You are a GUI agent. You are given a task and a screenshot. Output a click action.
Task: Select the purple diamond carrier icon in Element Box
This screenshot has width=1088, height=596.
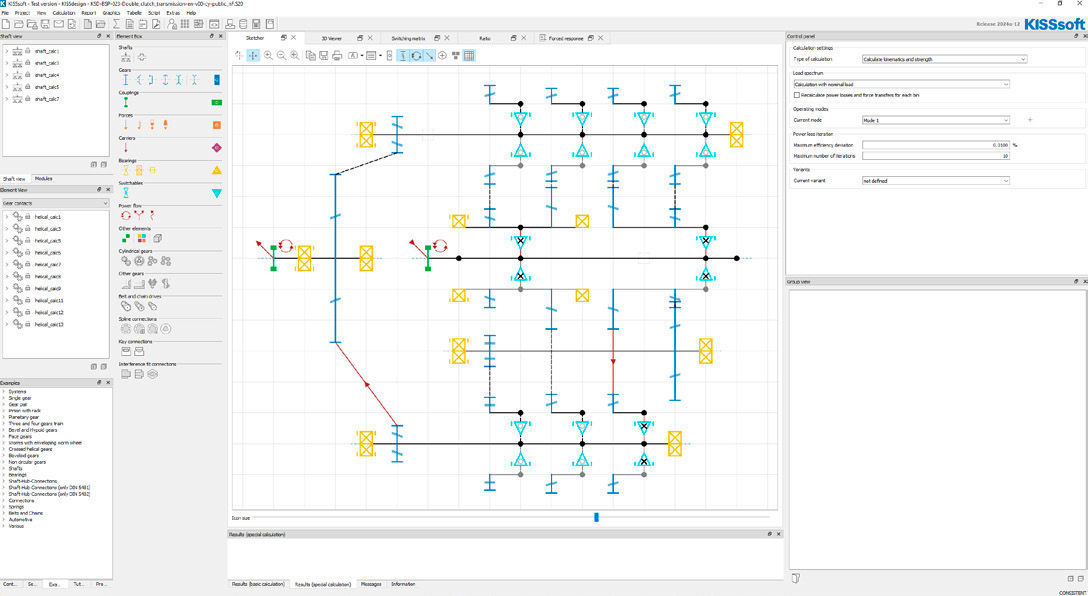click(216, 148)
